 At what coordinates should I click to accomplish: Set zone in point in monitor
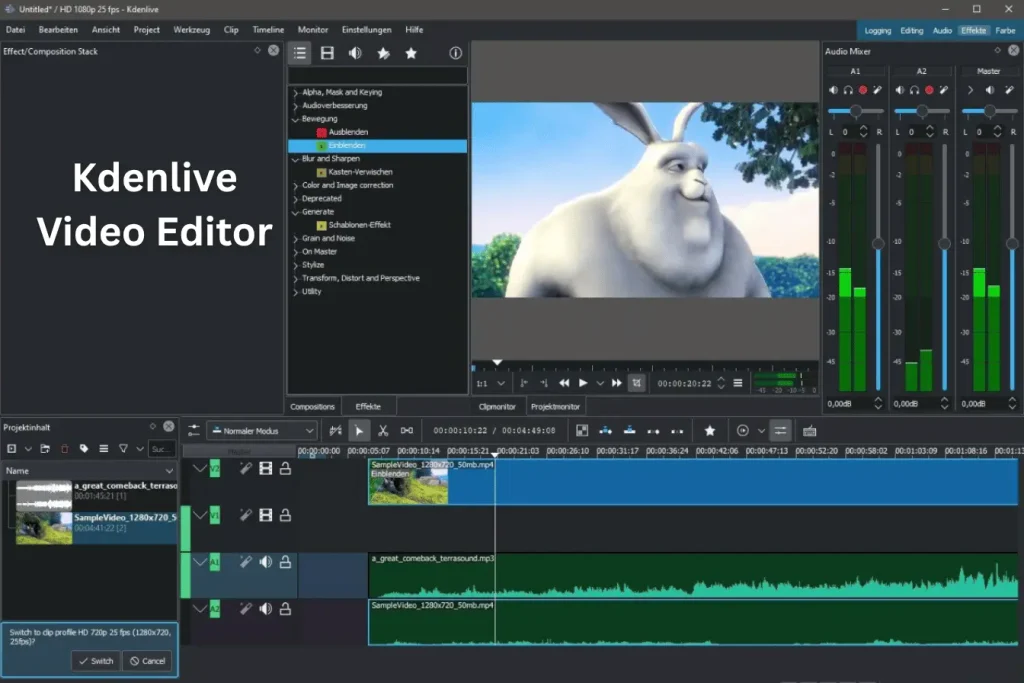(x=524, y=383)
